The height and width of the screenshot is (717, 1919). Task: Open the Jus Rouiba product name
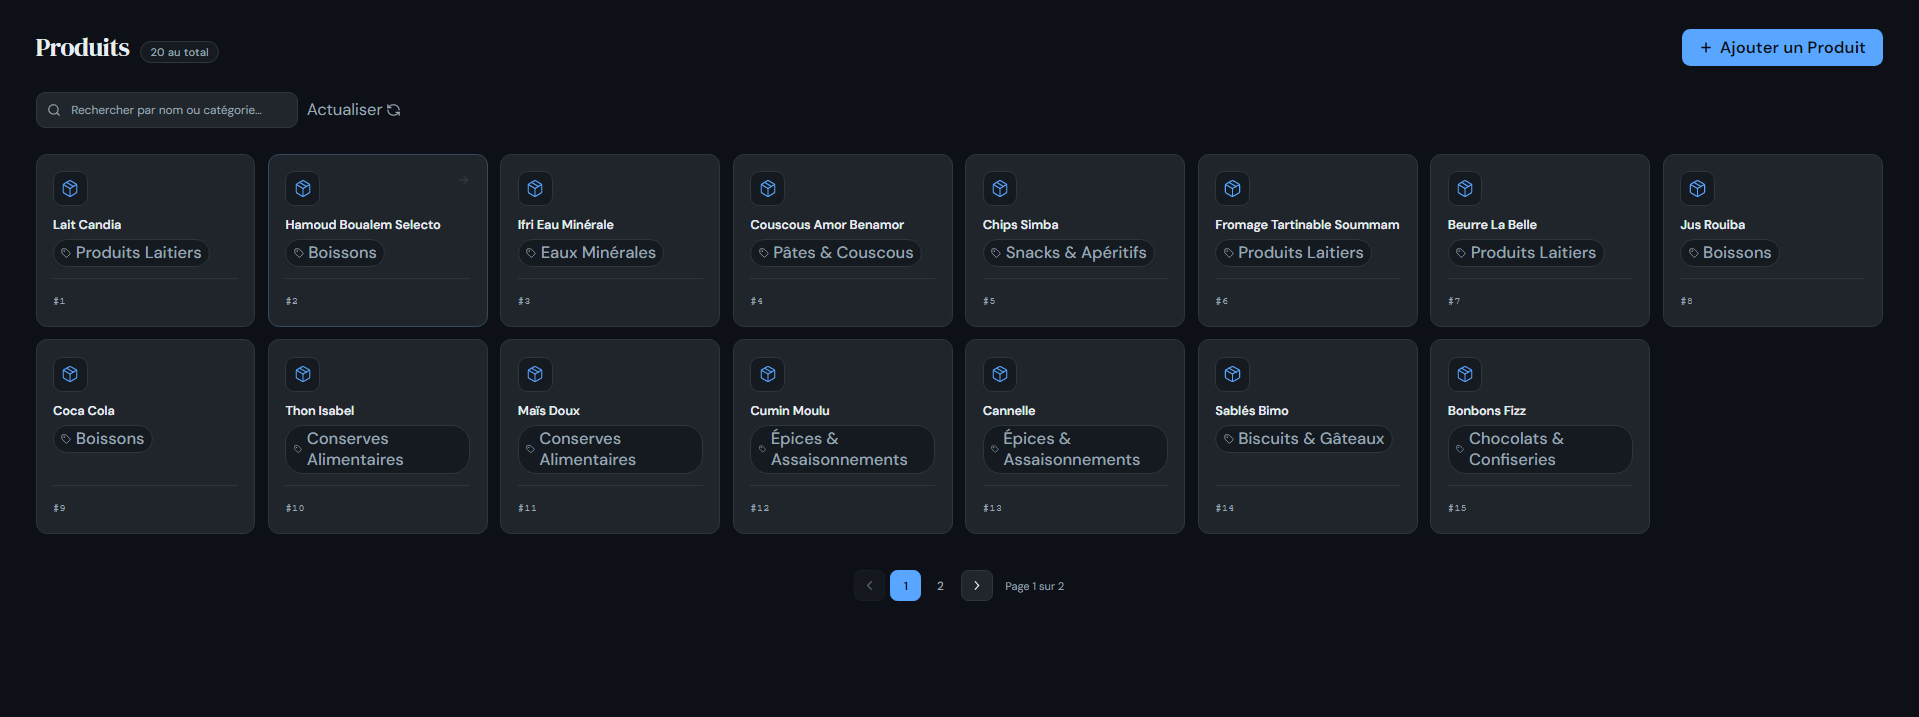(x=1712, y=225)
